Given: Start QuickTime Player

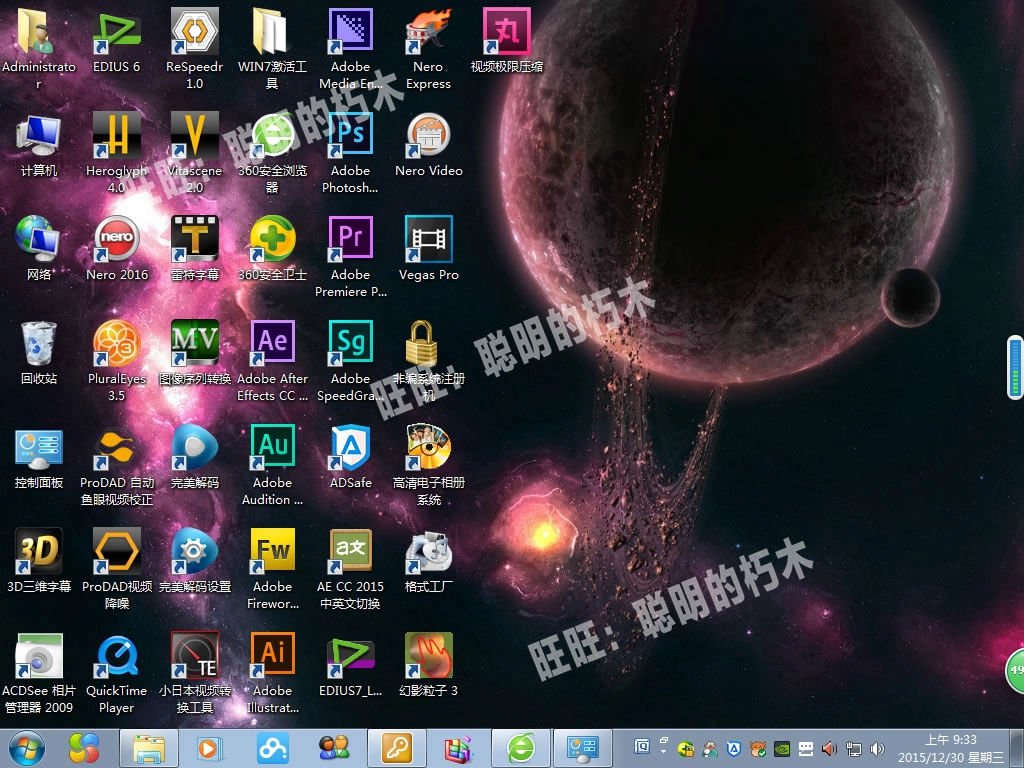Looking at the screenshot, I should [x=116, y=655].
